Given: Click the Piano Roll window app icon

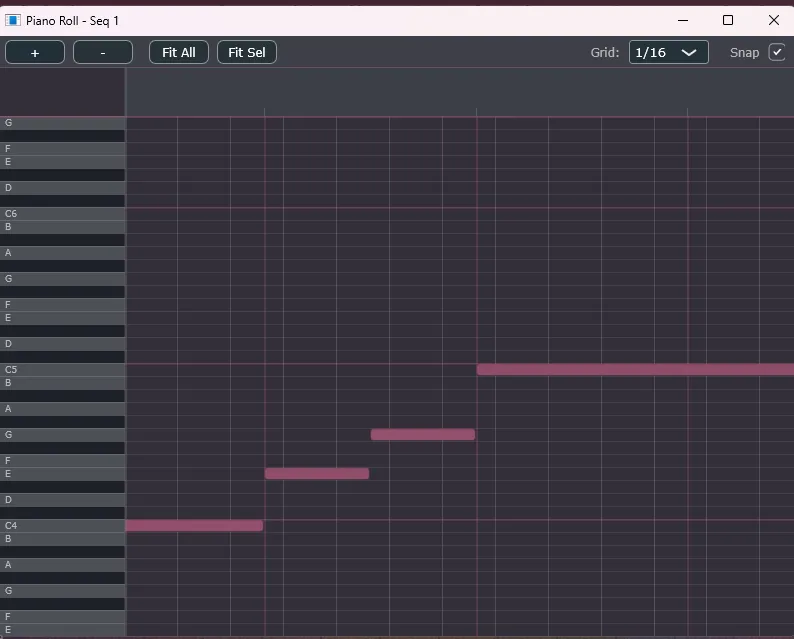Looking at the screenshot, I should (13, 20).
